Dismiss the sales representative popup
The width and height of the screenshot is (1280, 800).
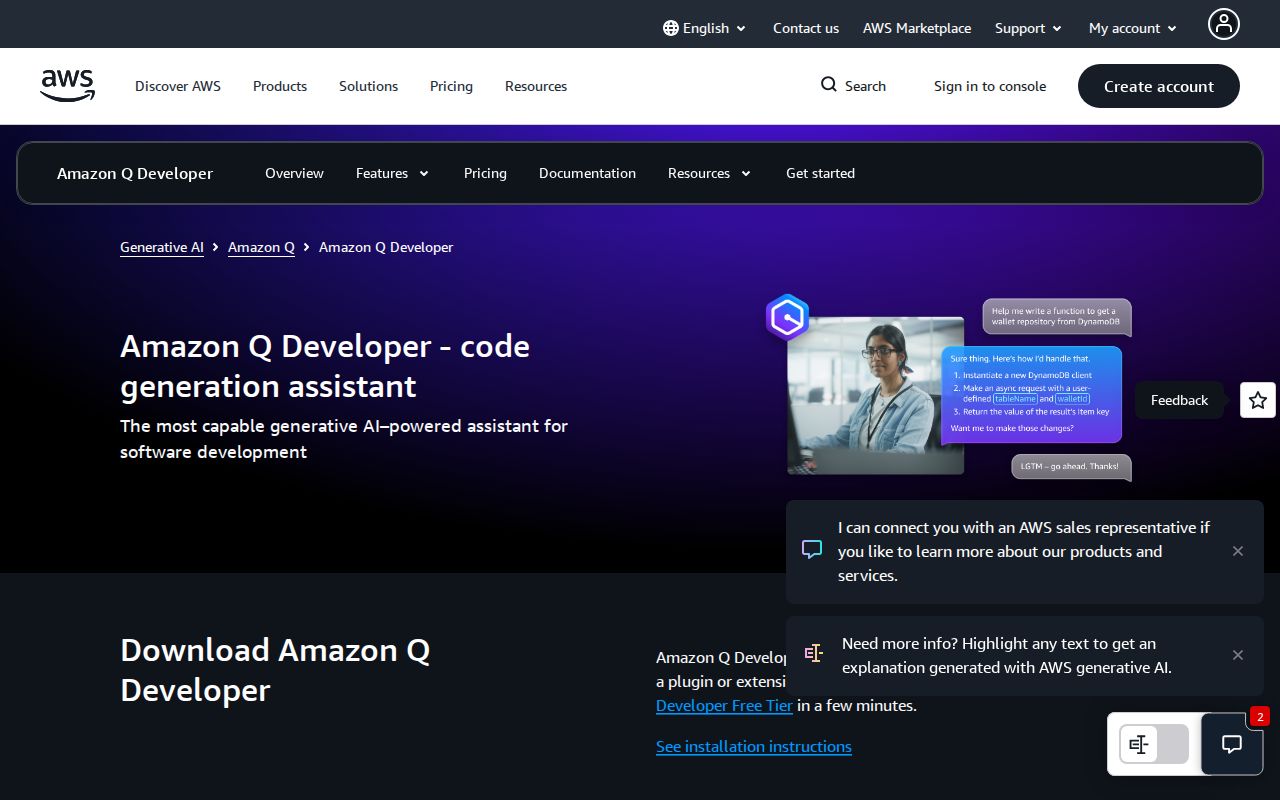[x=1238, y=551]
